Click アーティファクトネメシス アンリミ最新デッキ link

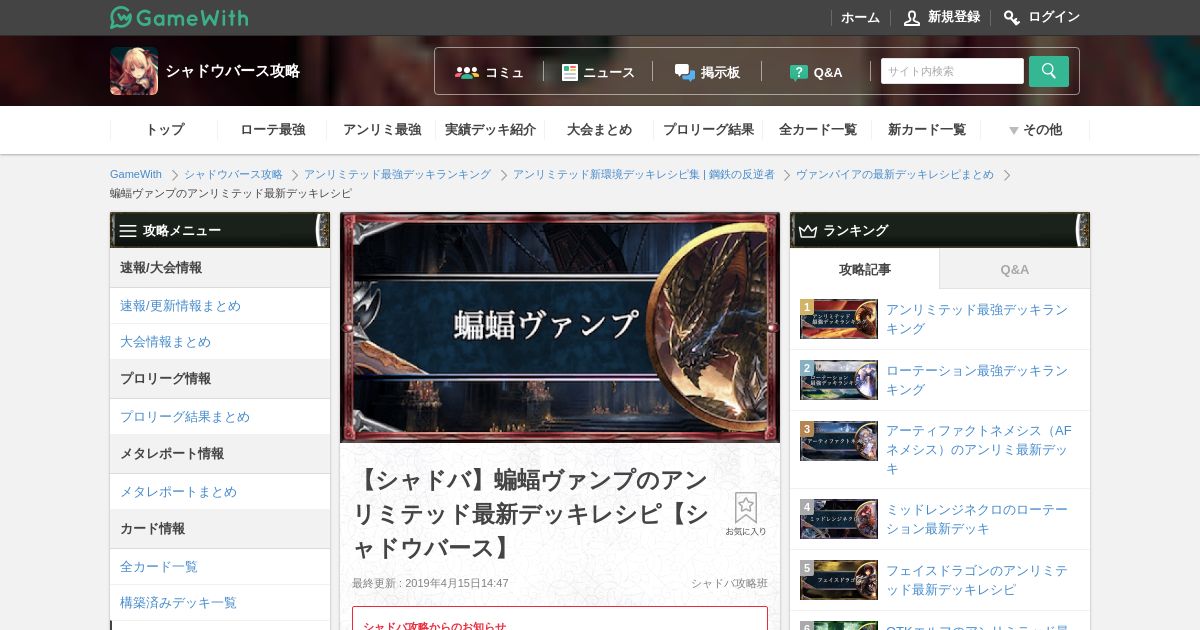click(979, 449)
